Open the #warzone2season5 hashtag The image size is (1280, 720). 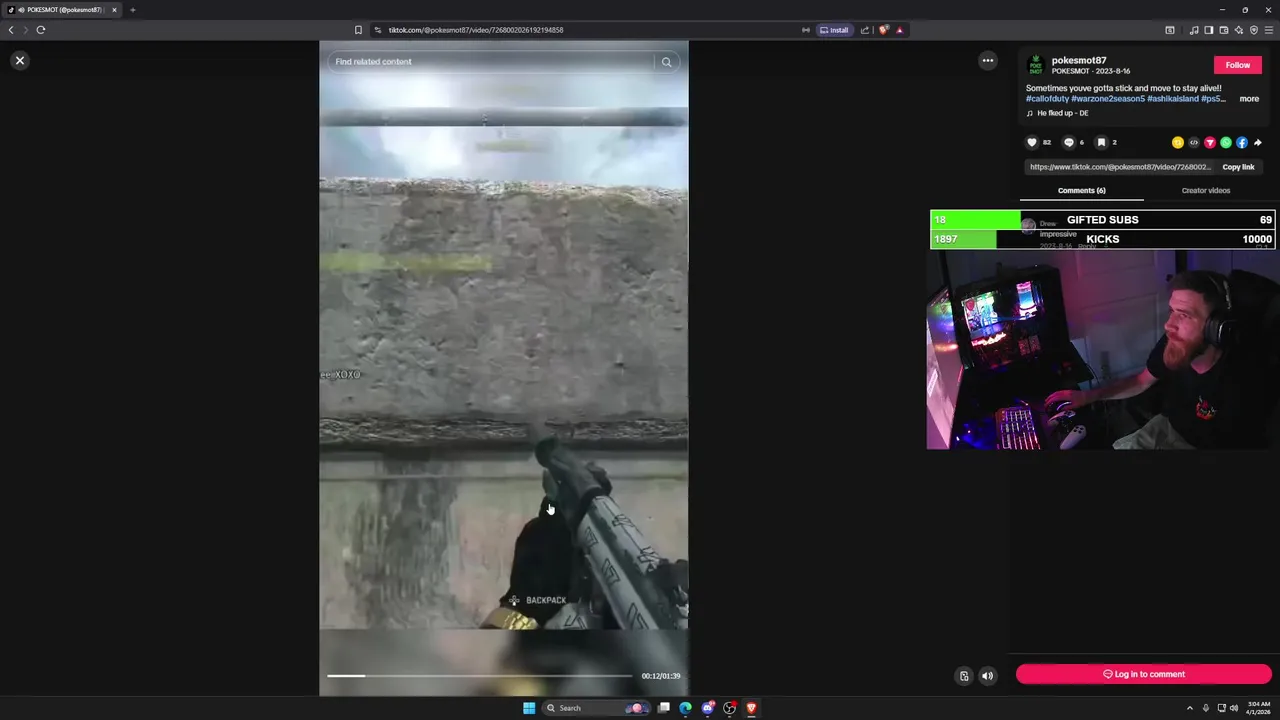1107,99
